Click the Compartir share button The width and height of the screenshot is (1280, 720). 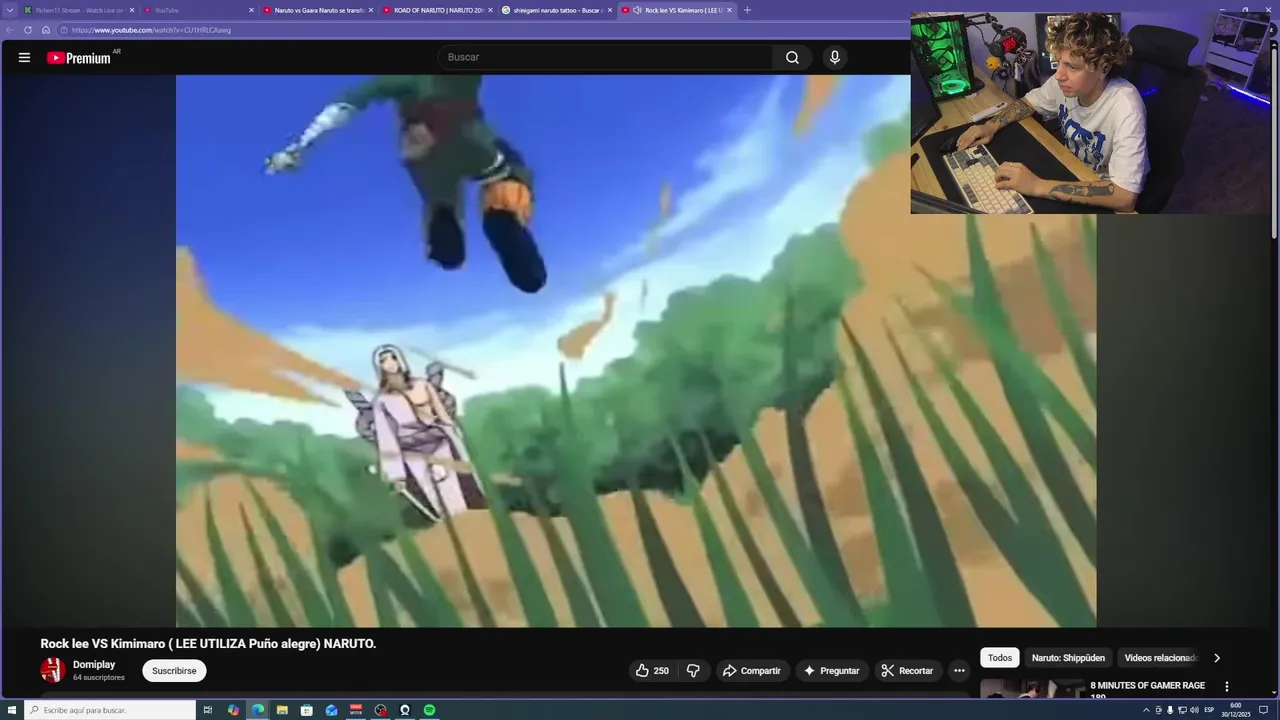click(751, 671)
